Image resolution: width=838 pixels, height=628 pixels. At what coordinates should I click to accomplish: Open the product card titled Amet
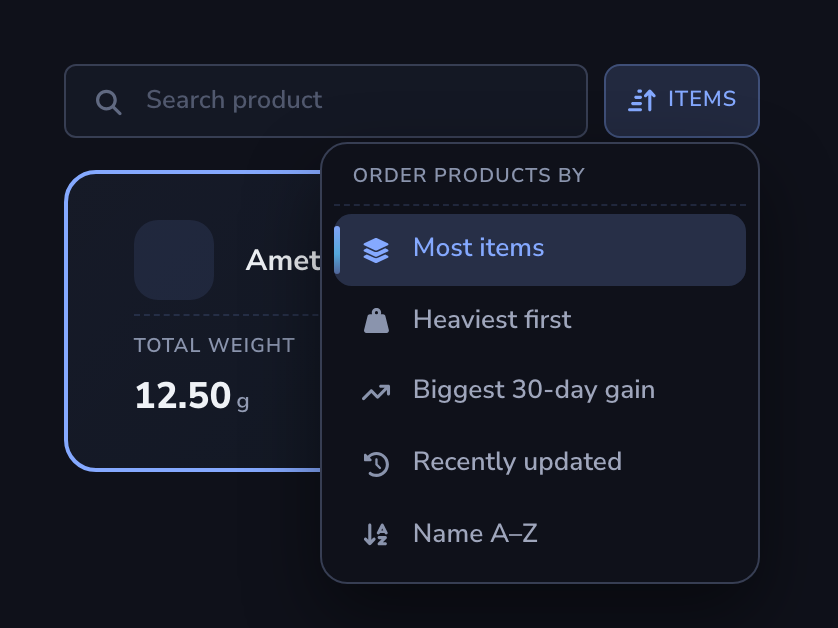pos(193,321)
